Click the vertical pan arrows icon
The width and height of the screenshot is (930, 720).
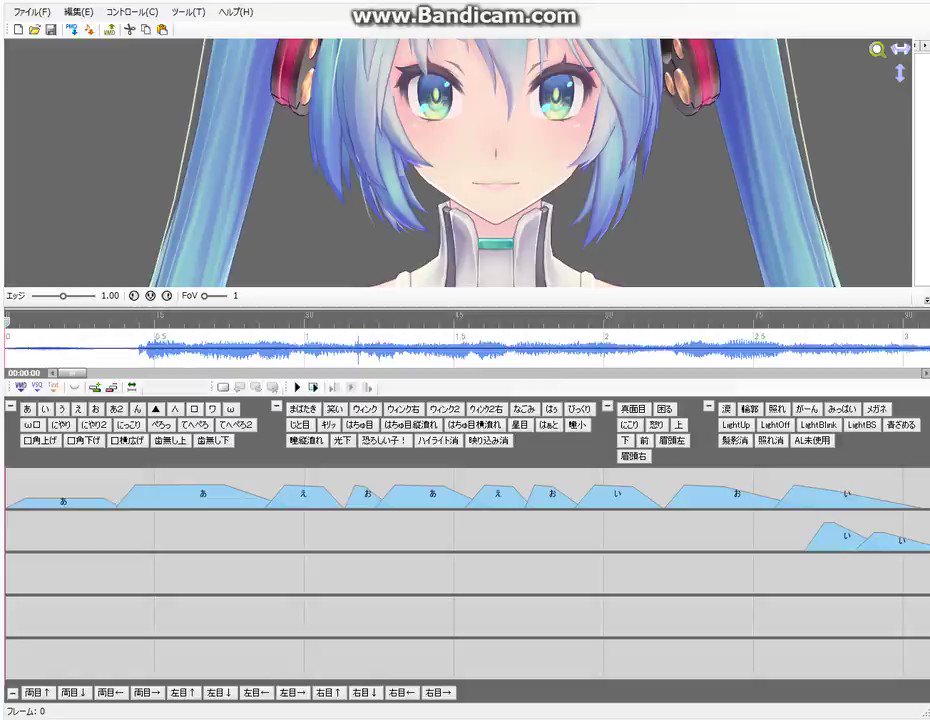pyautogui.click(x=900, y=73)
